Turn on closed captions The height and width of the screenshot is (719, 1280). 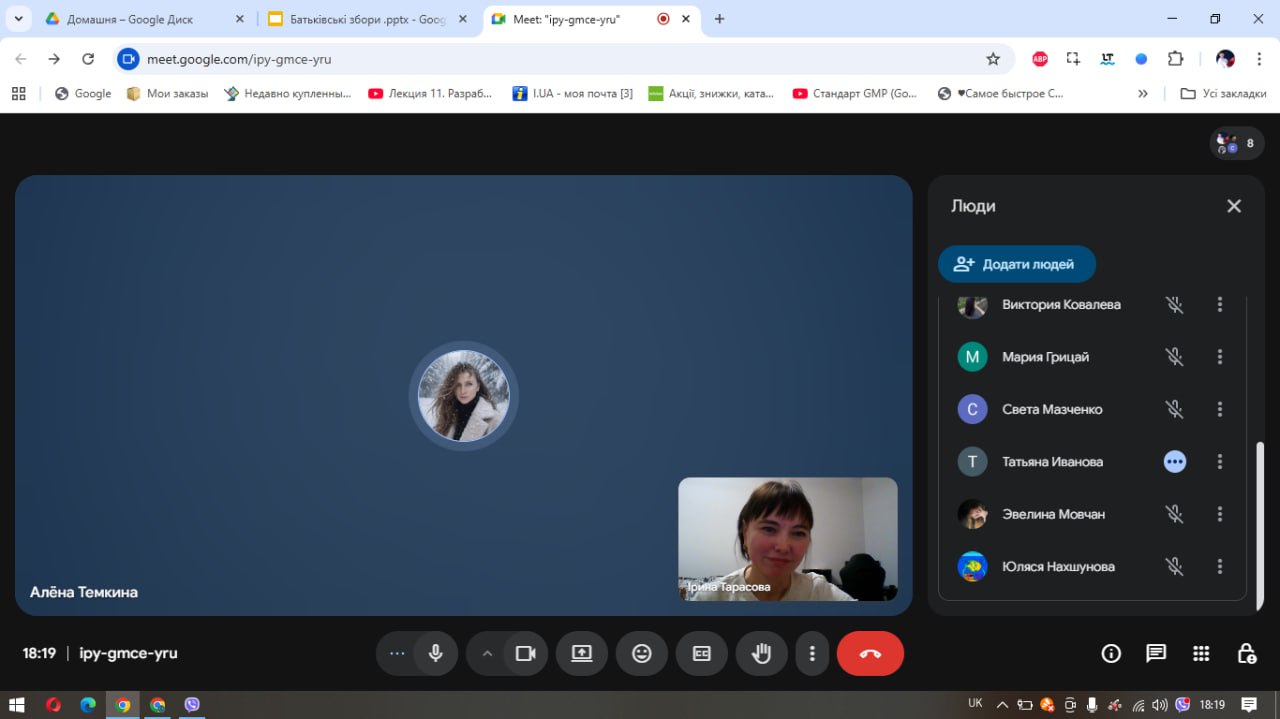point(702,653)
